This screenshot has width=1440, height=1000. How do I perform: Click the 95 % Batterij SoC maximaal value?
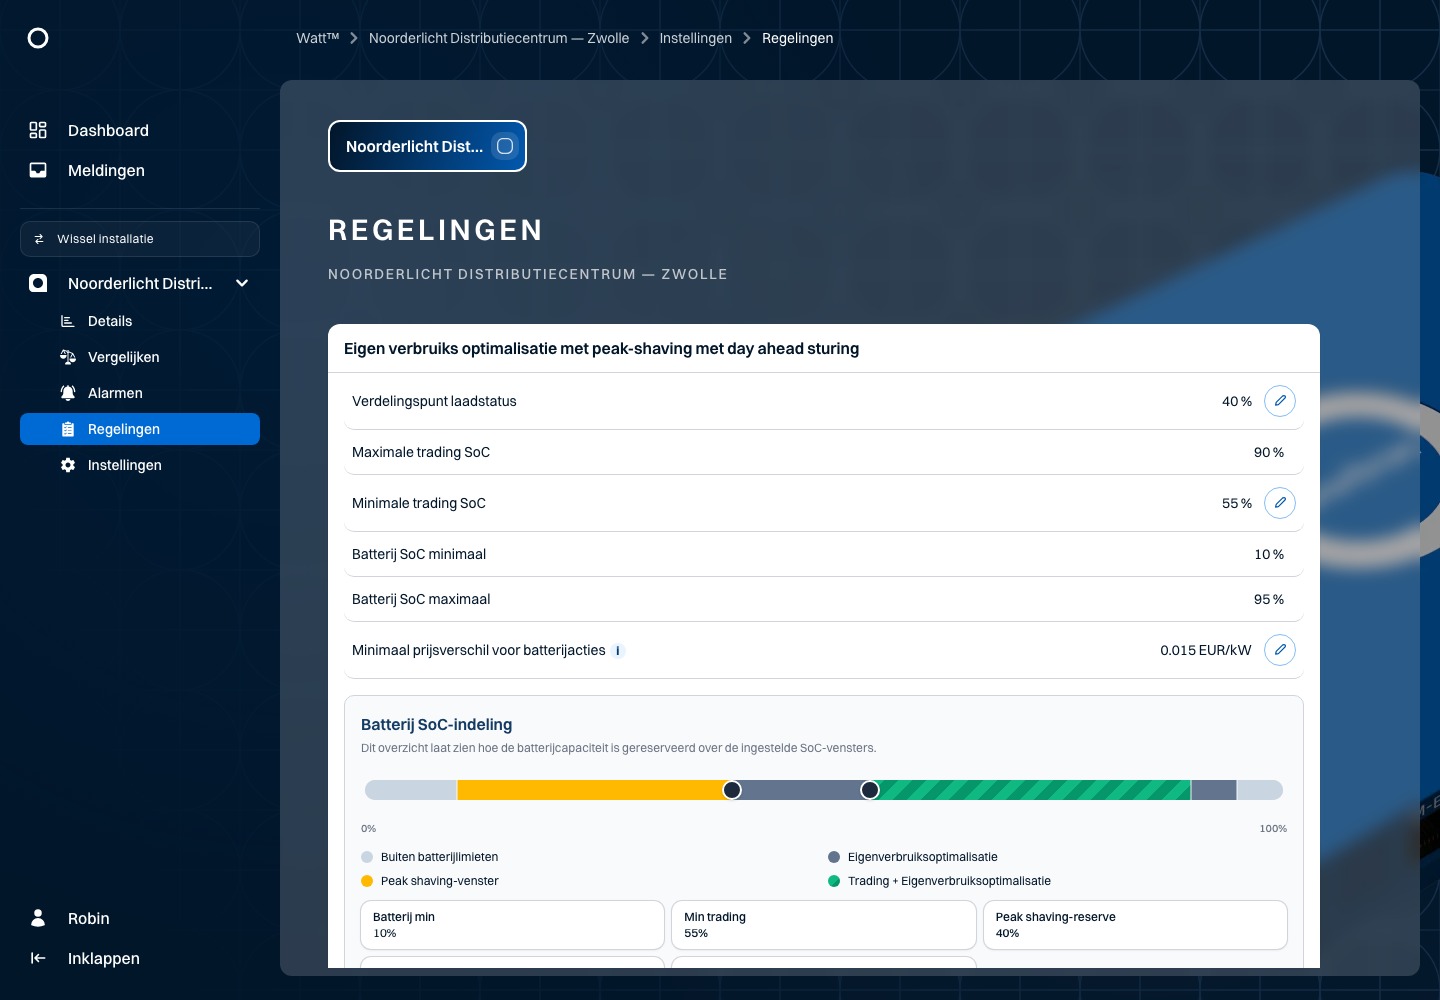(x=1269, y=599)
